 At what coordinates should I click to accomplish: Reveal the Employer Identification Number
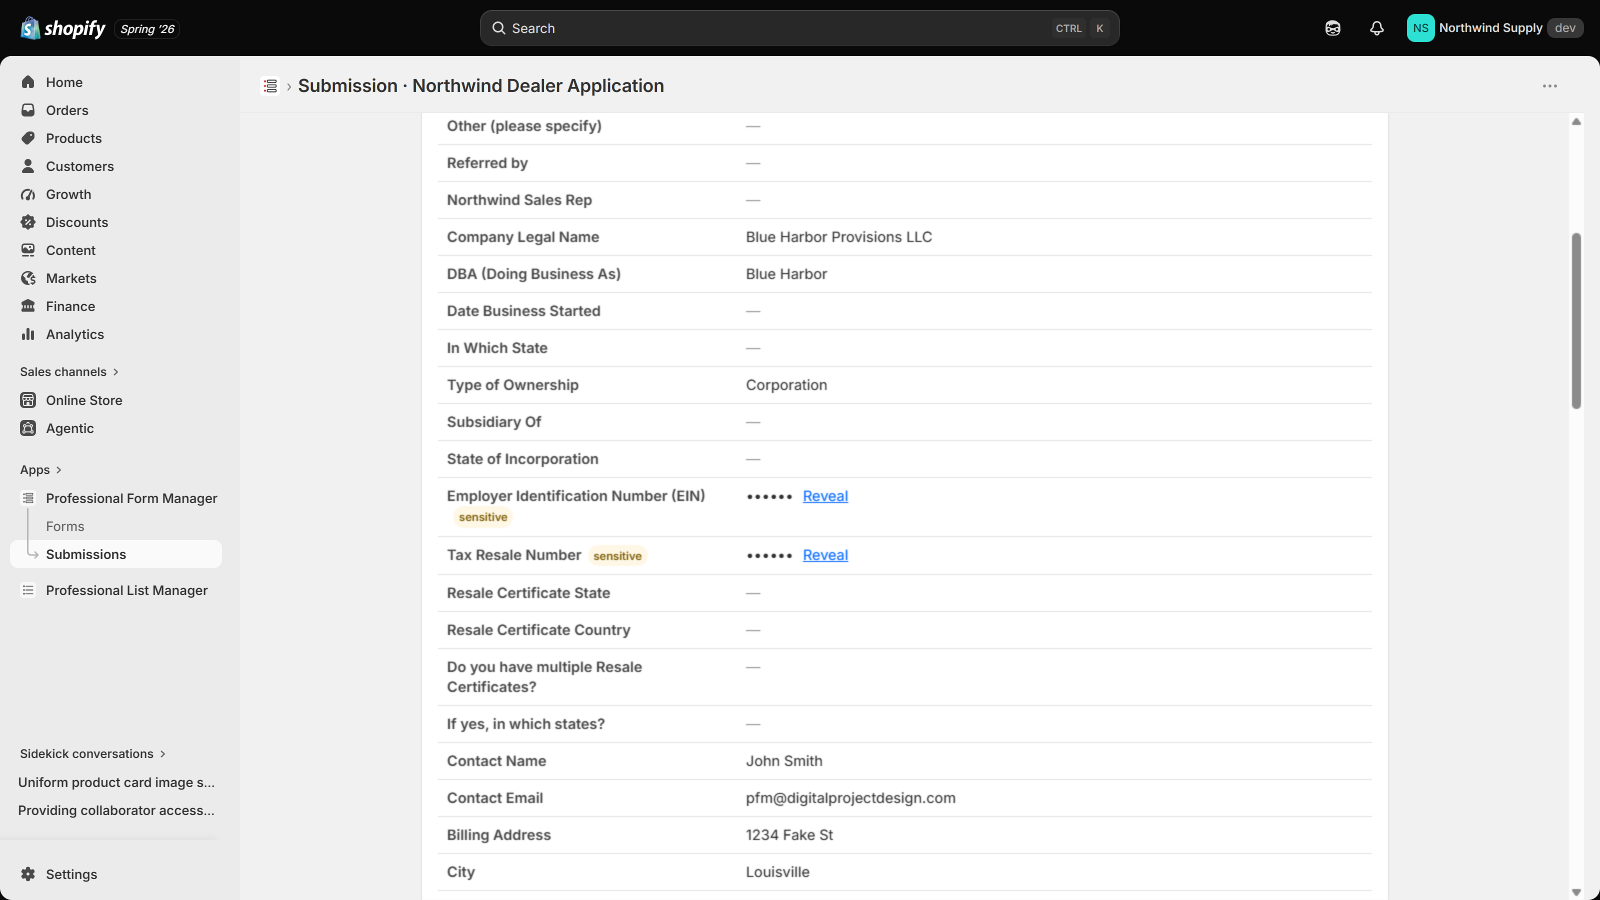click(825, 496)
